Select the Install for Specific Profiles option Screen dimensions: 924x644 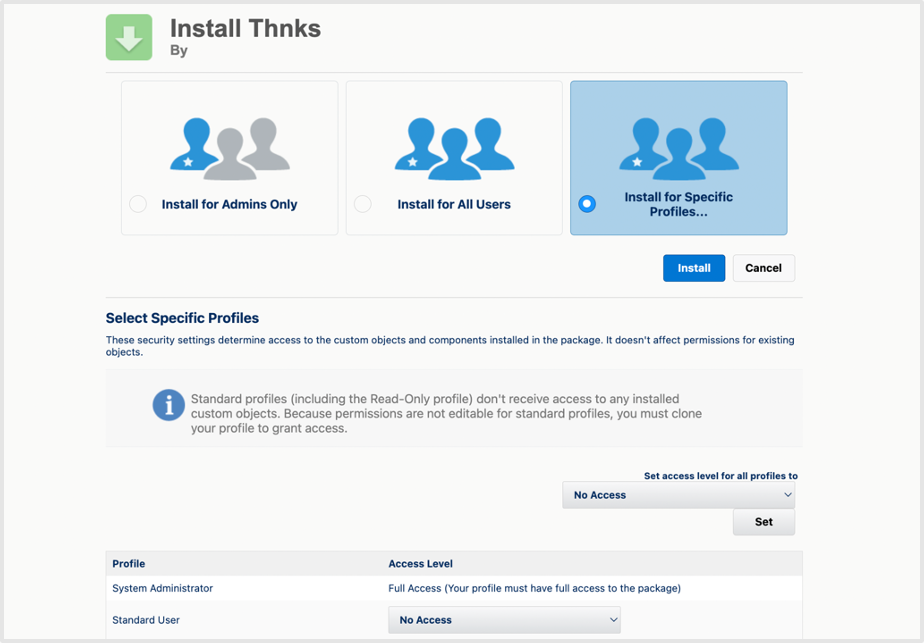[x=587, y=203]
